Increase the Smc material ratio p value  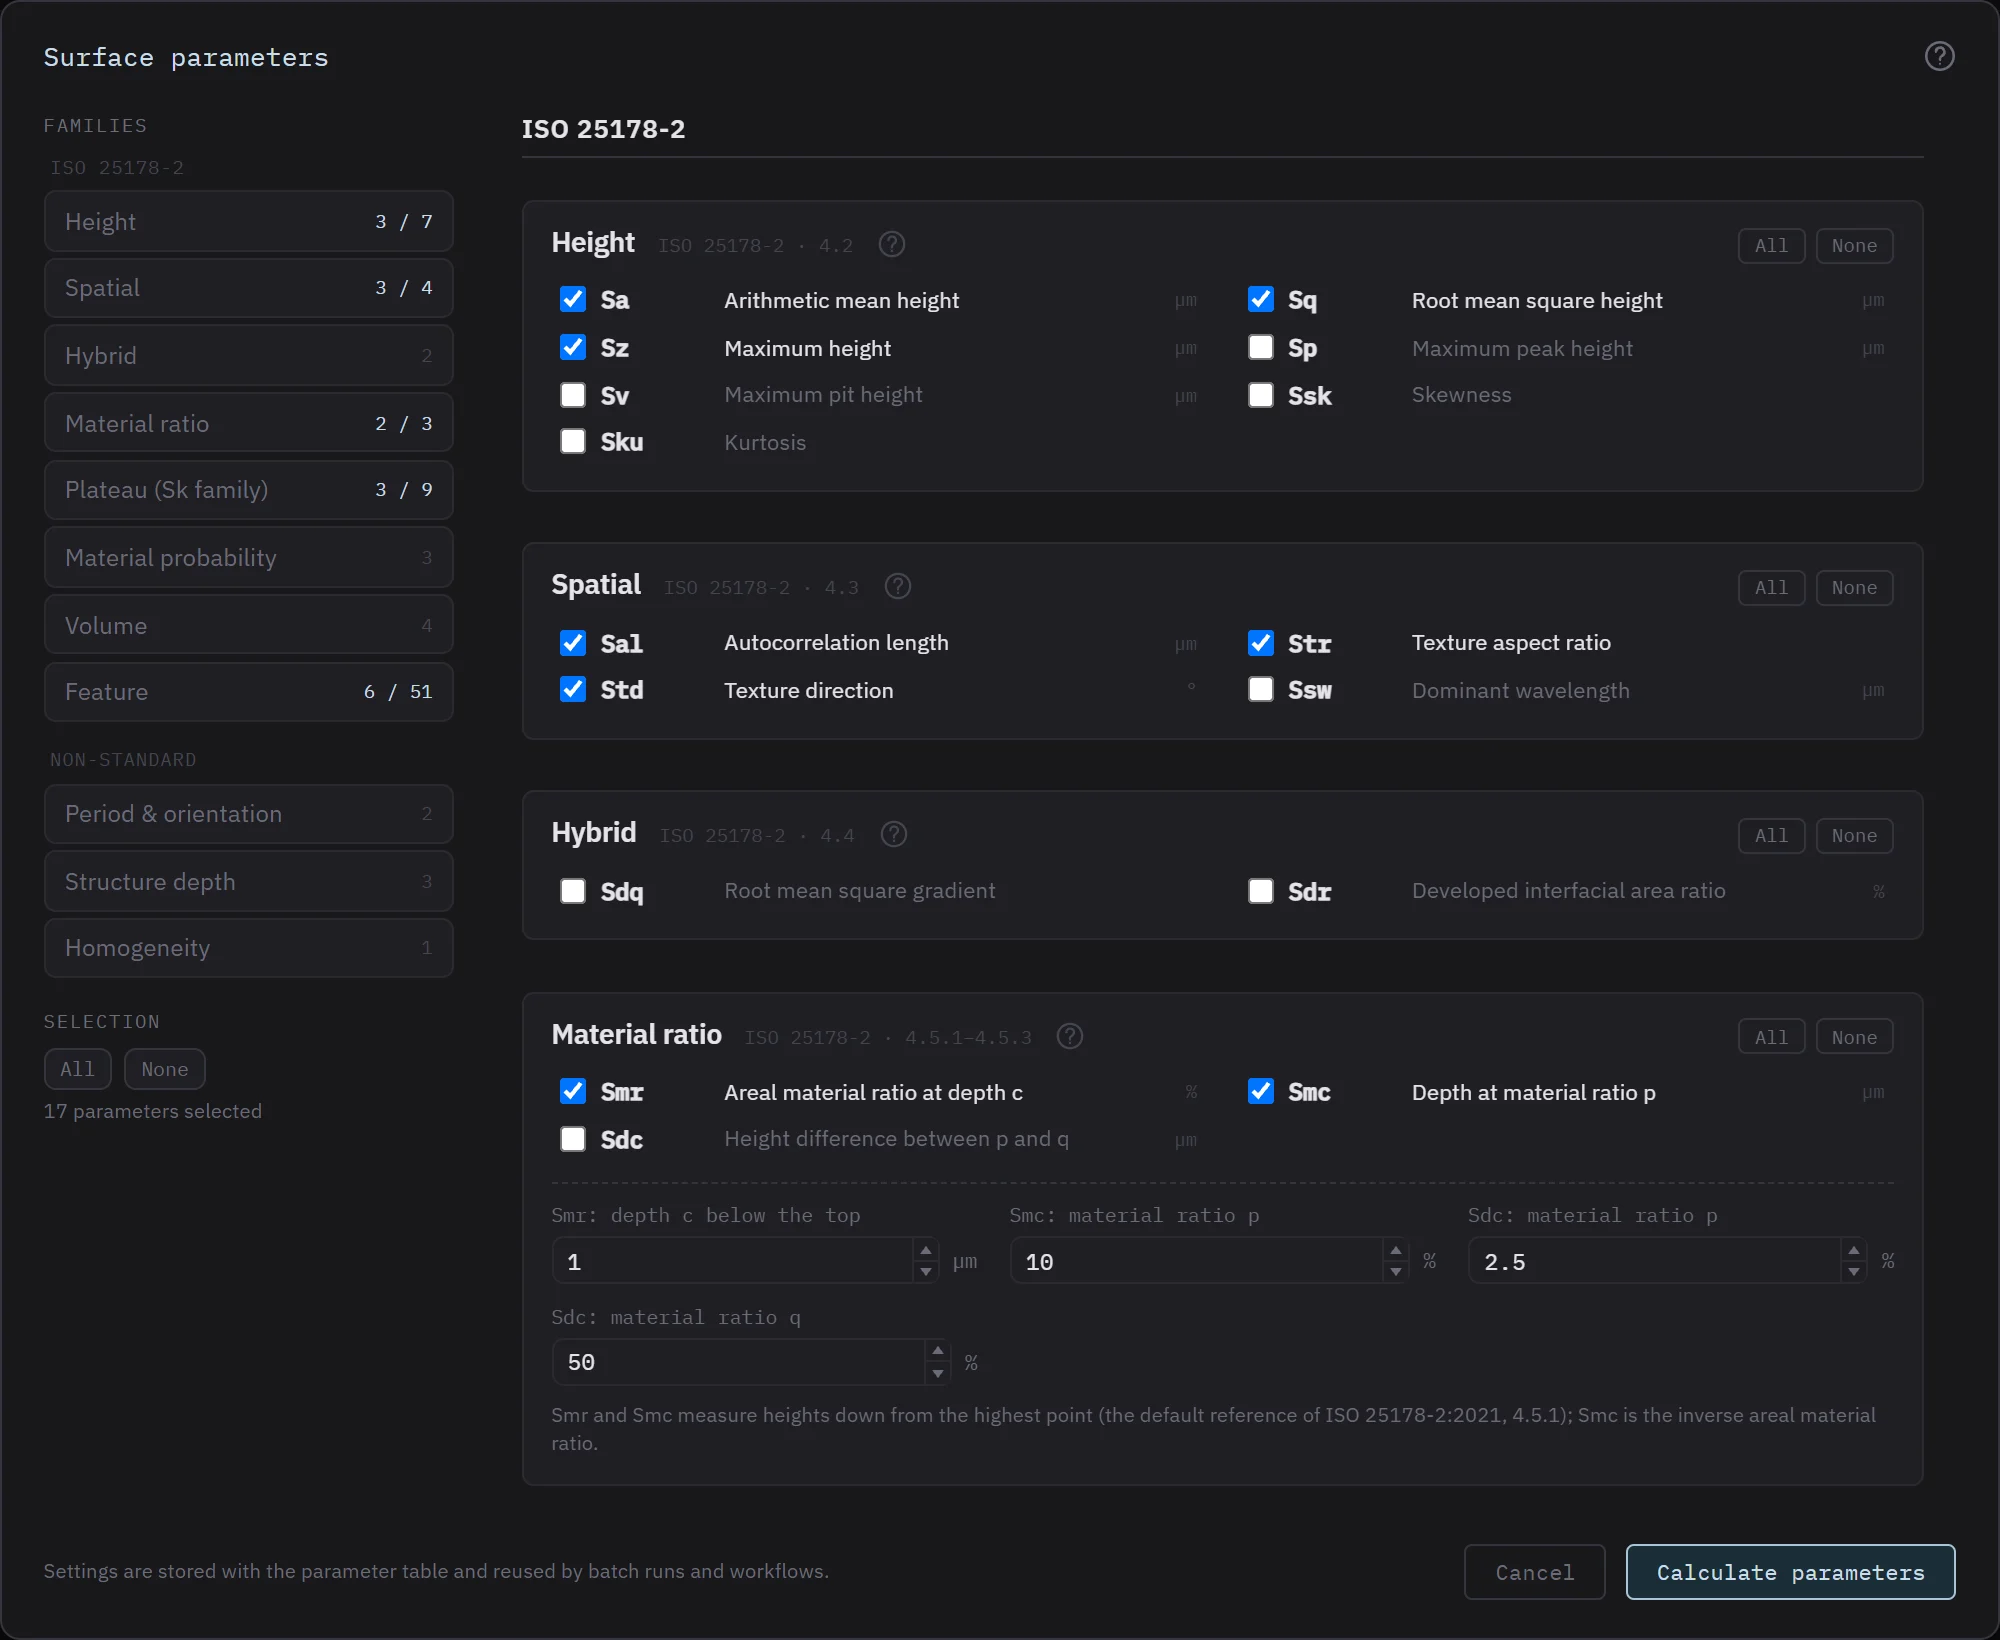click(1396, 1251)
